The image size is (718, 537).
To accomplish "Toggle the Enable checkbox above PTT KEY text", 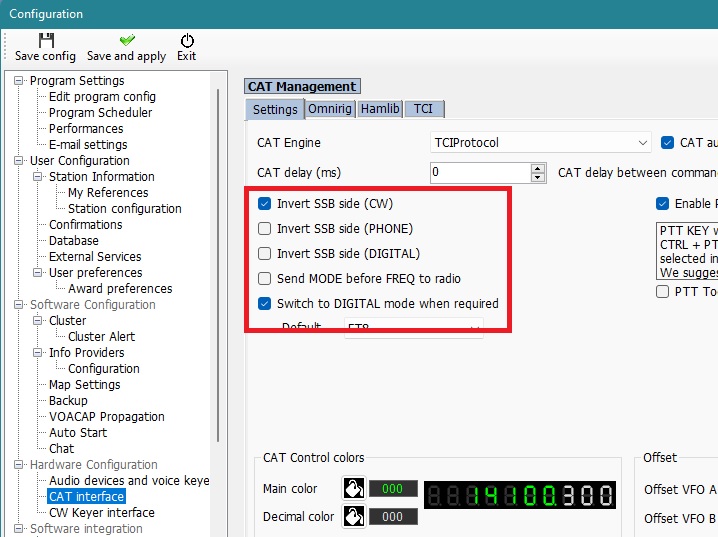I will pos(662,203).
